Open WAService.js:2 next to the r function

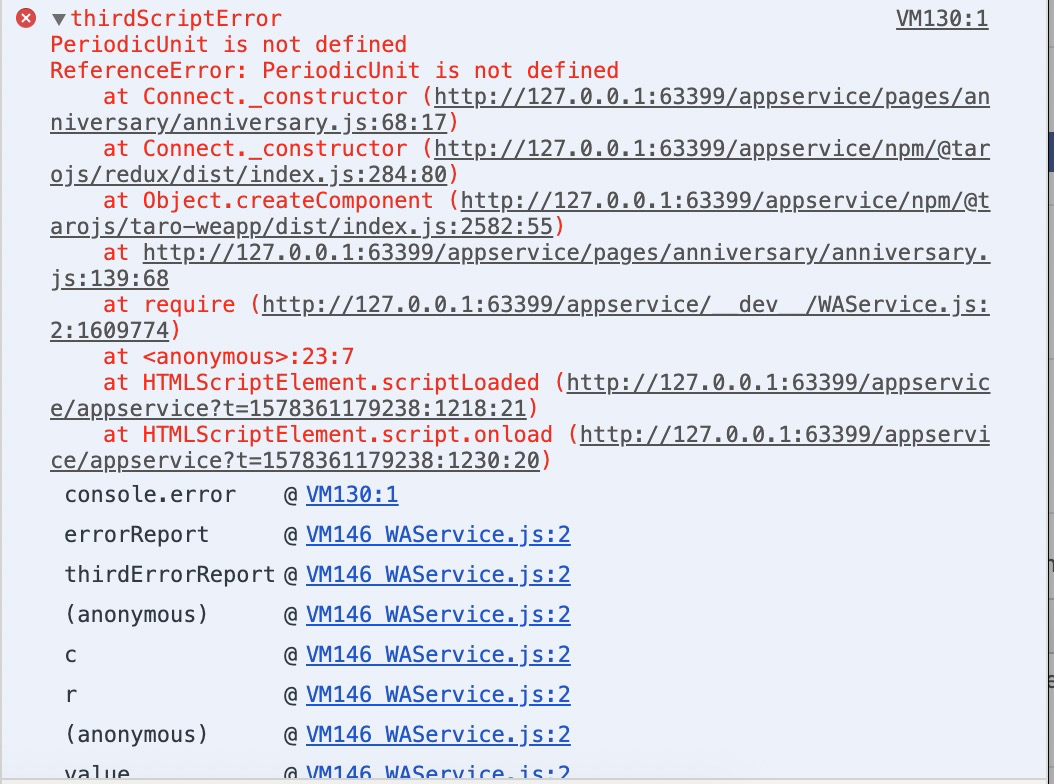point(438,694)
